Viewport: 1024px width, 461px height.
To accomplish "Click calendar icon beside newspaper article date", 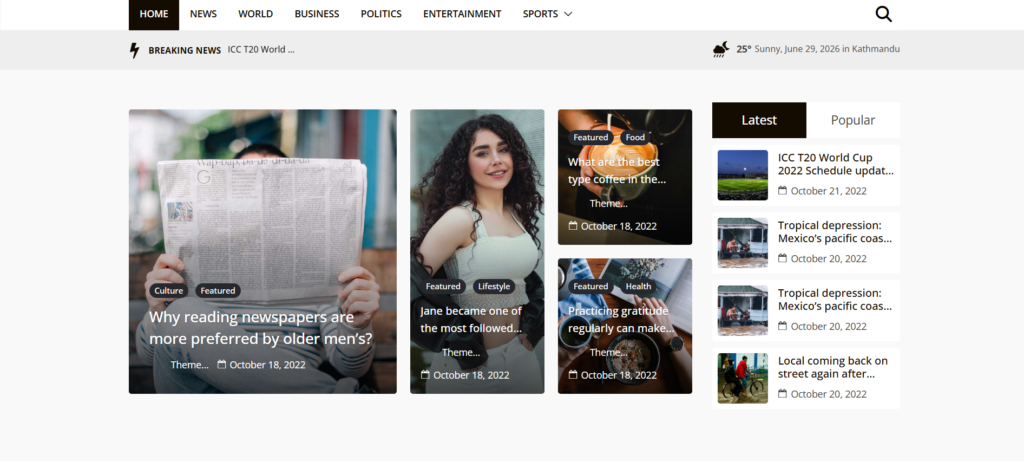I will [221, 364].
